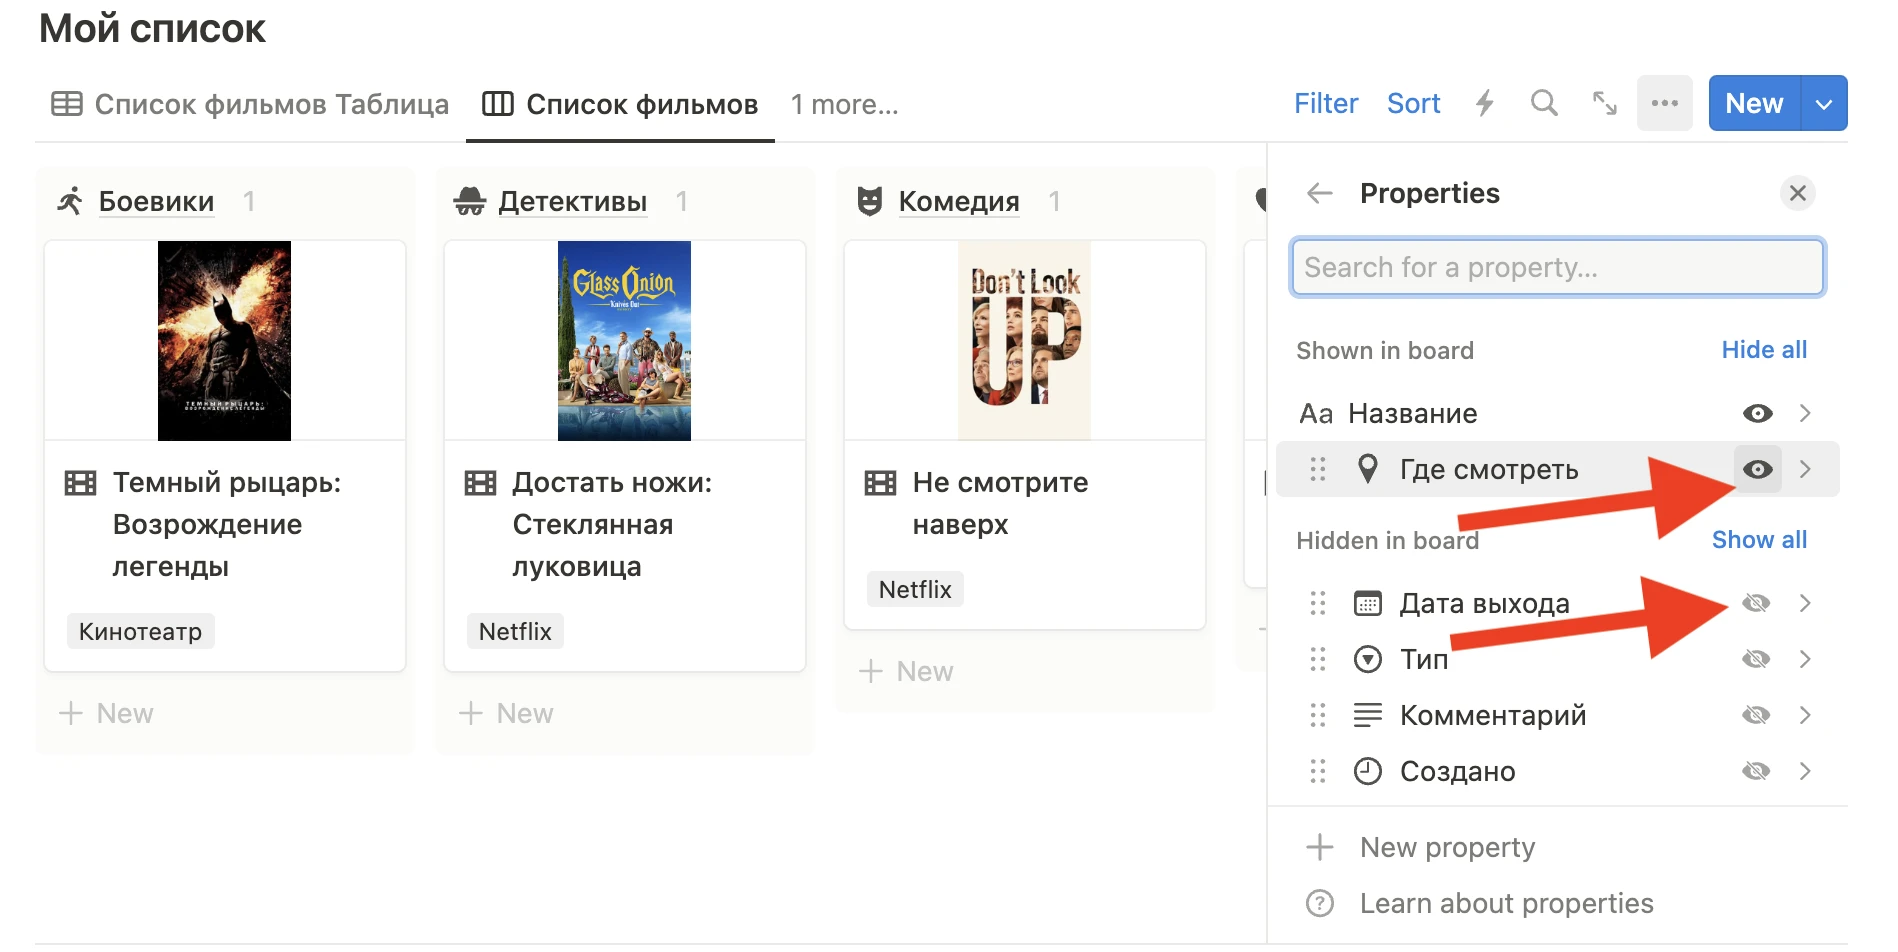This screenshot has width=1898, height=952.
Task: Grab the drag handle of Где смотреть
Action: click(1318, 469)
